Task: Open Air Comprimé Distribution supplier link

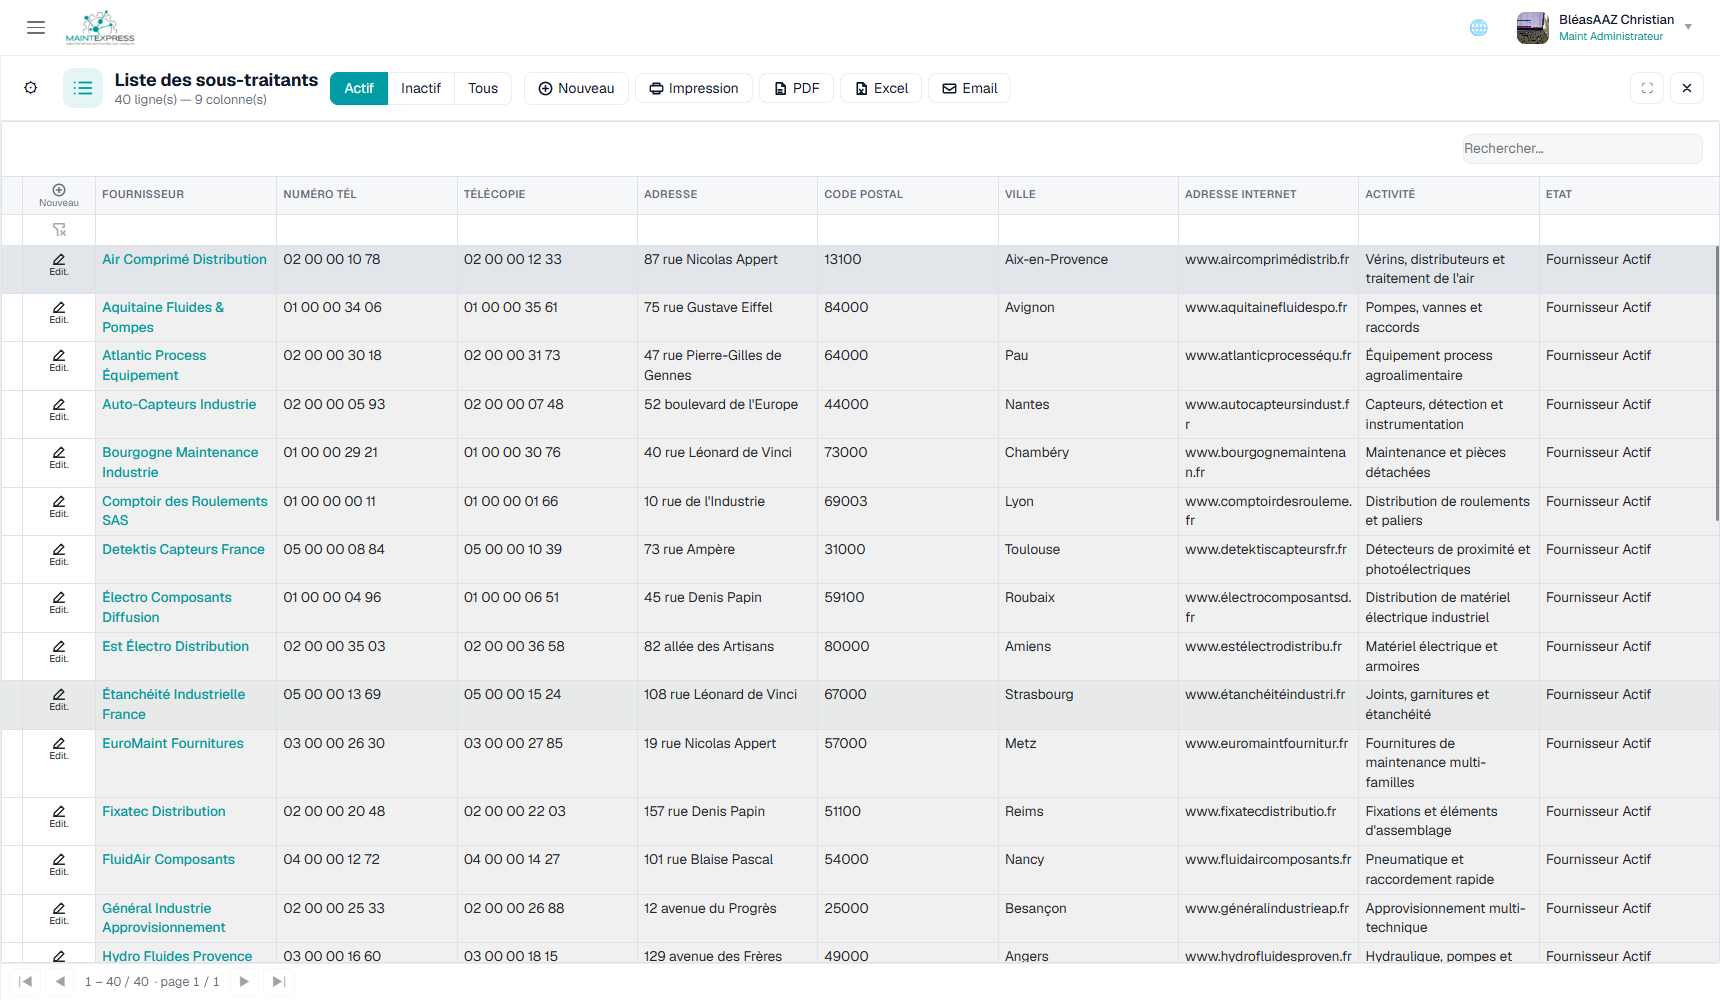Action: coord(184,259)
